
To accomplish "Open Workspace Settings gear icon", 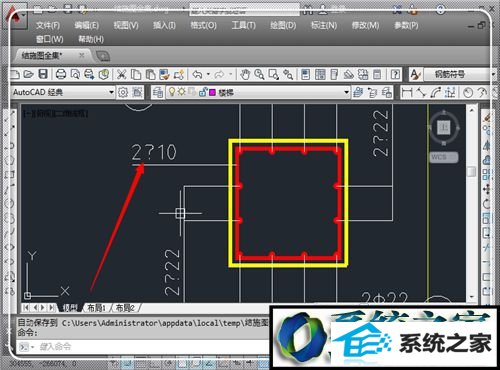I will pos(123,92).
